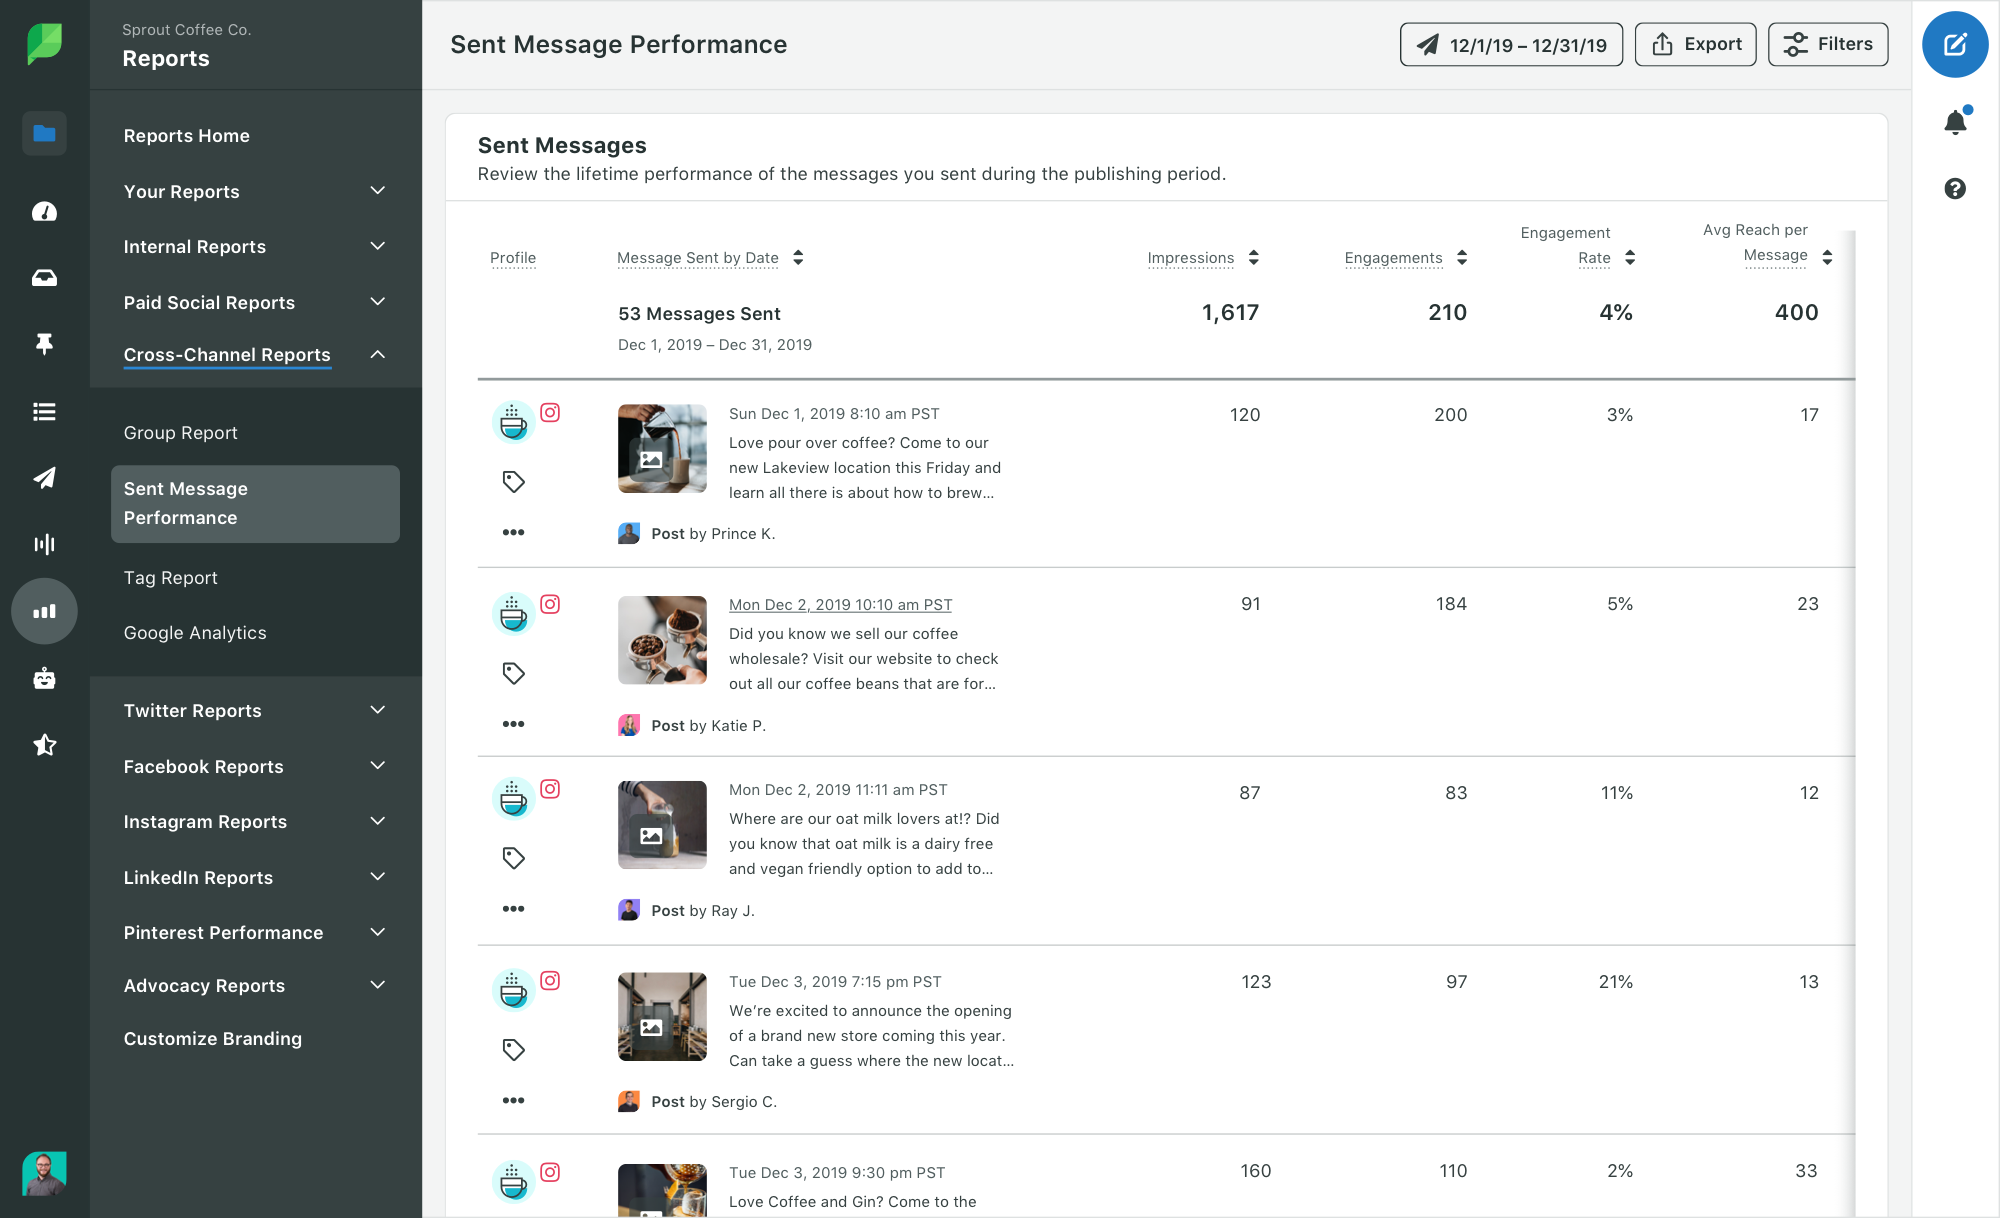The image size is (2000, 1218).
Task: Click the calendar/publishing icon in sidebar
Action: 43,477
